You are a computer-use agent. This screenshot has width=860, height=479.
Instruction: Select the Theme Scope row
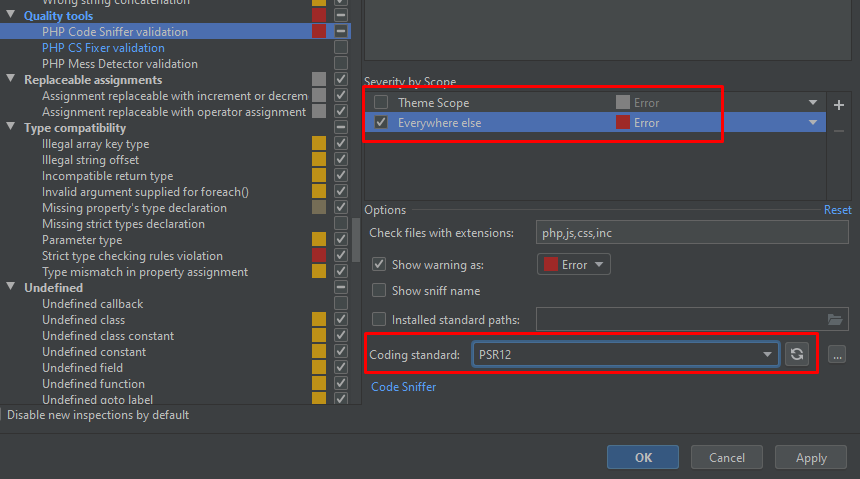595,103
